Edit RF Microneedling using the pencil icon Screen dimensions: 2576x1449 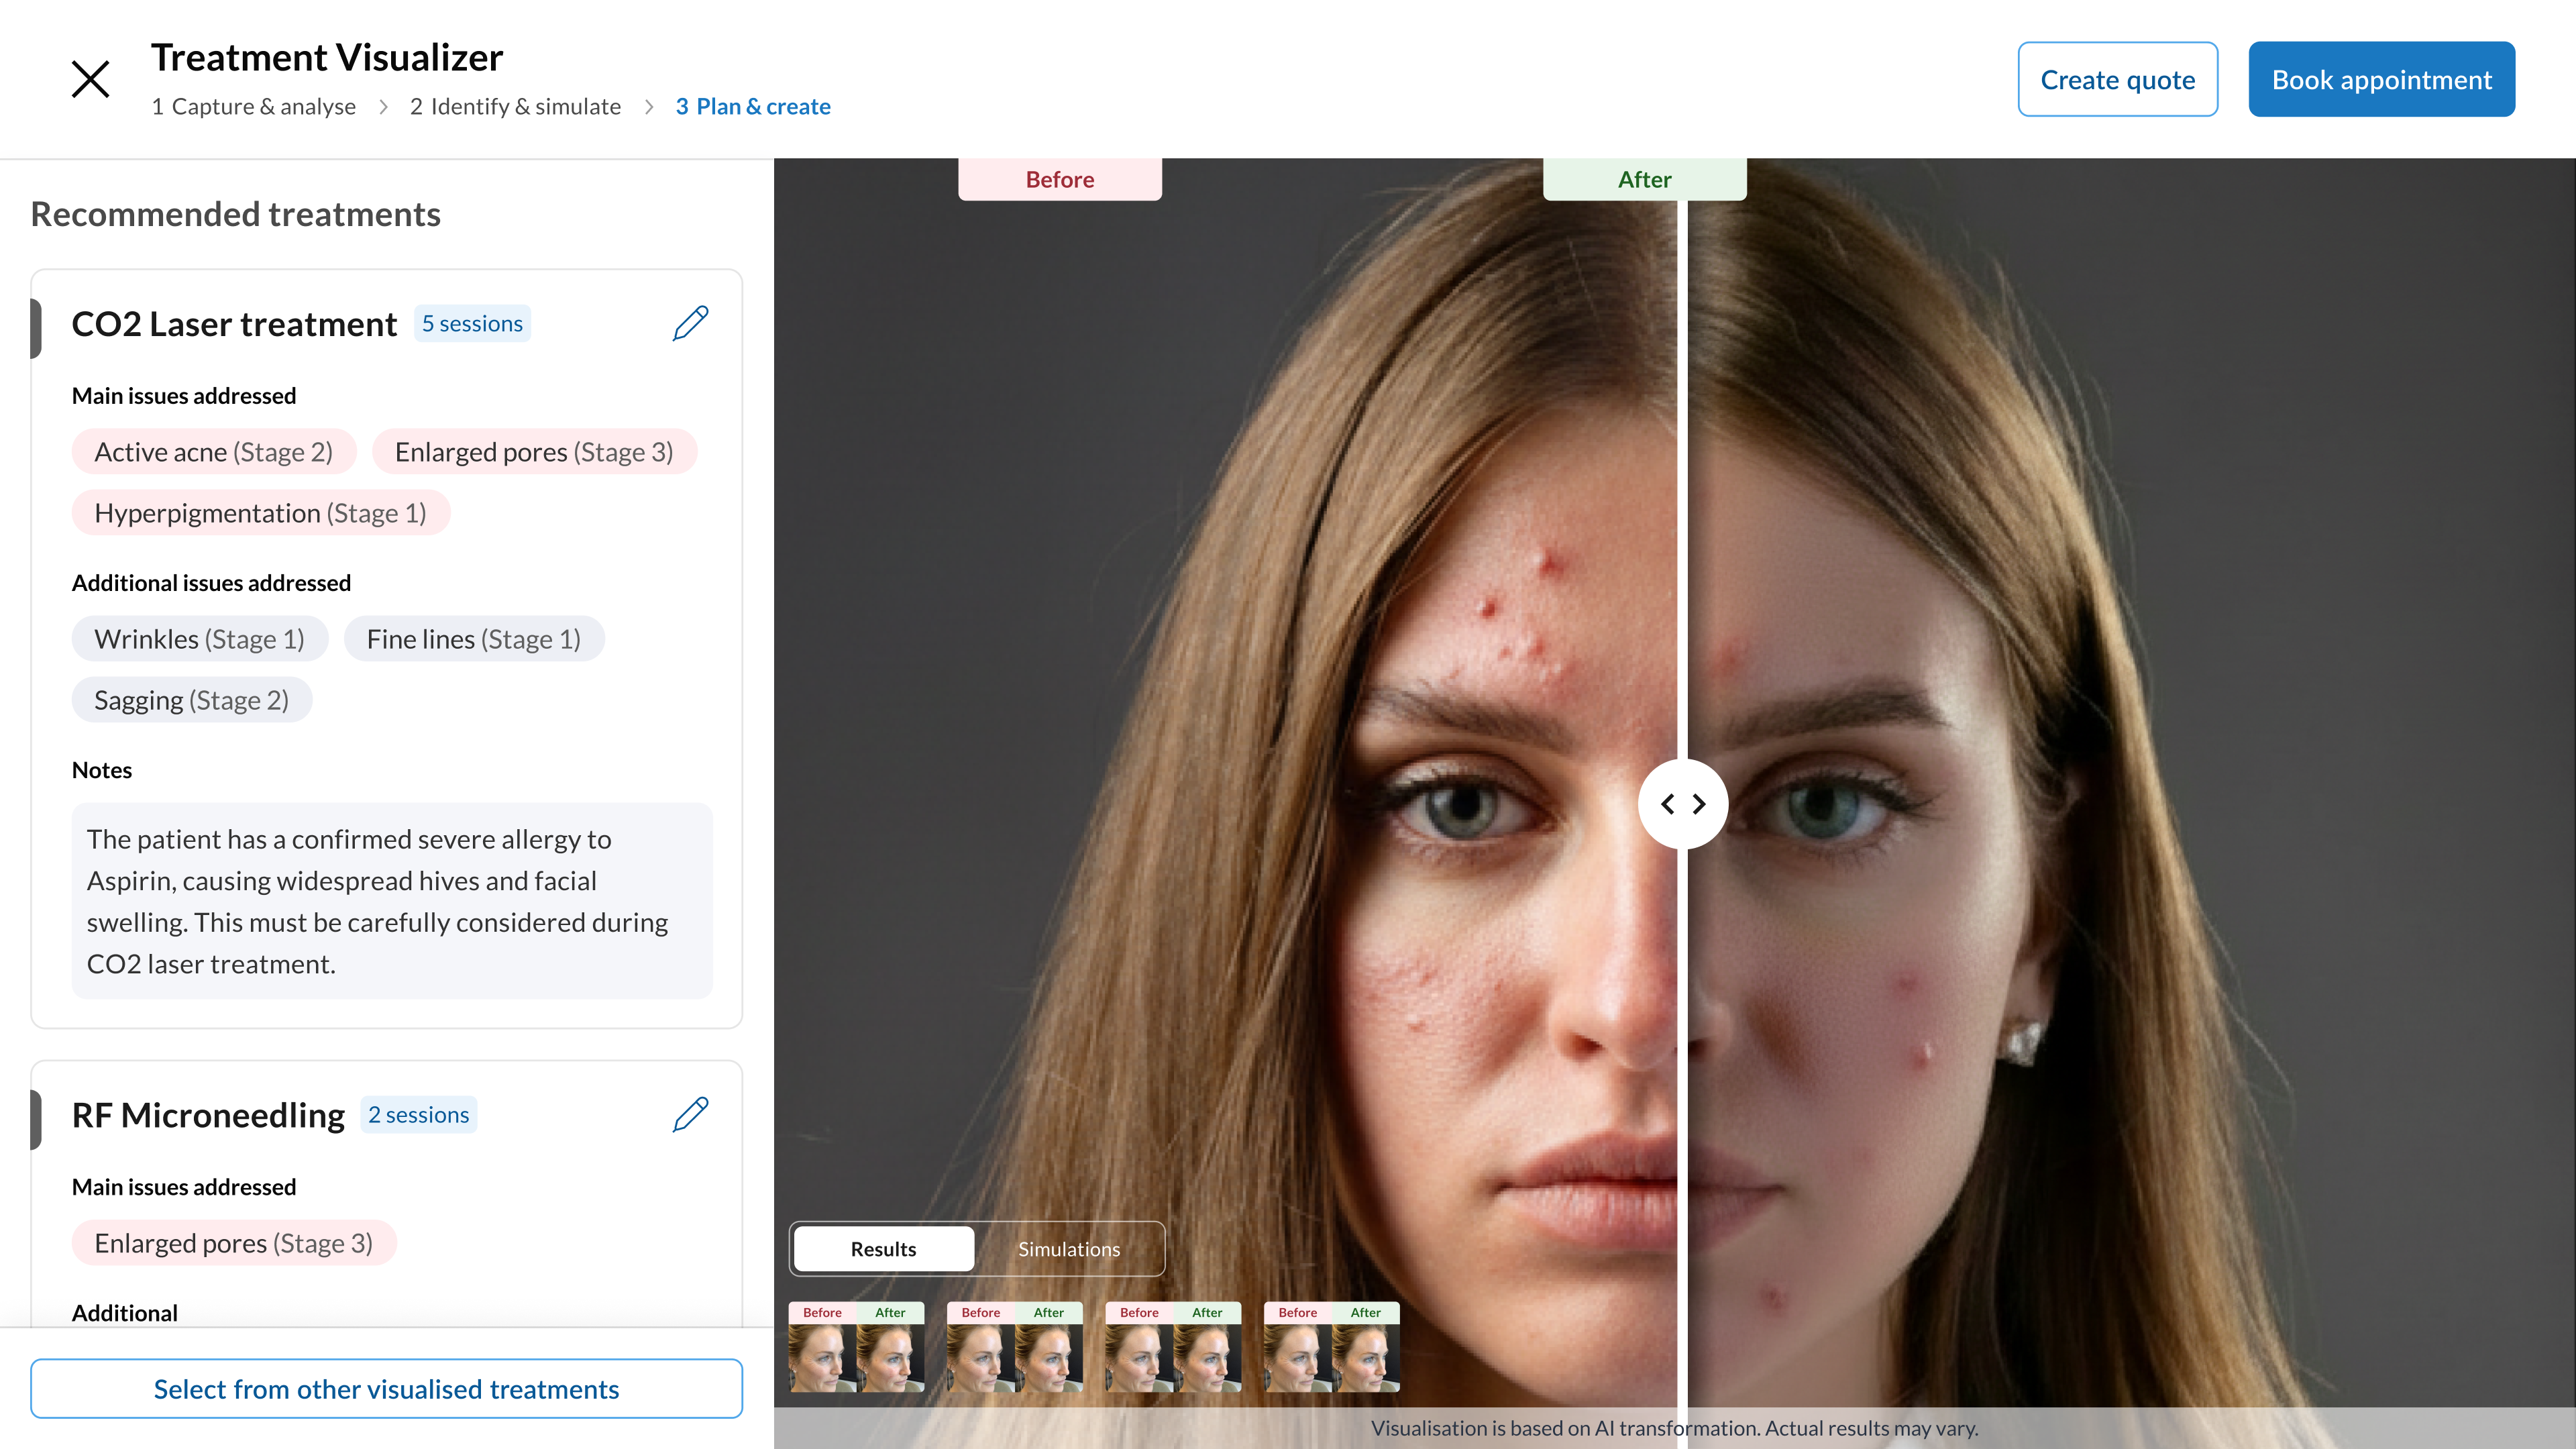coord(690,1114)
